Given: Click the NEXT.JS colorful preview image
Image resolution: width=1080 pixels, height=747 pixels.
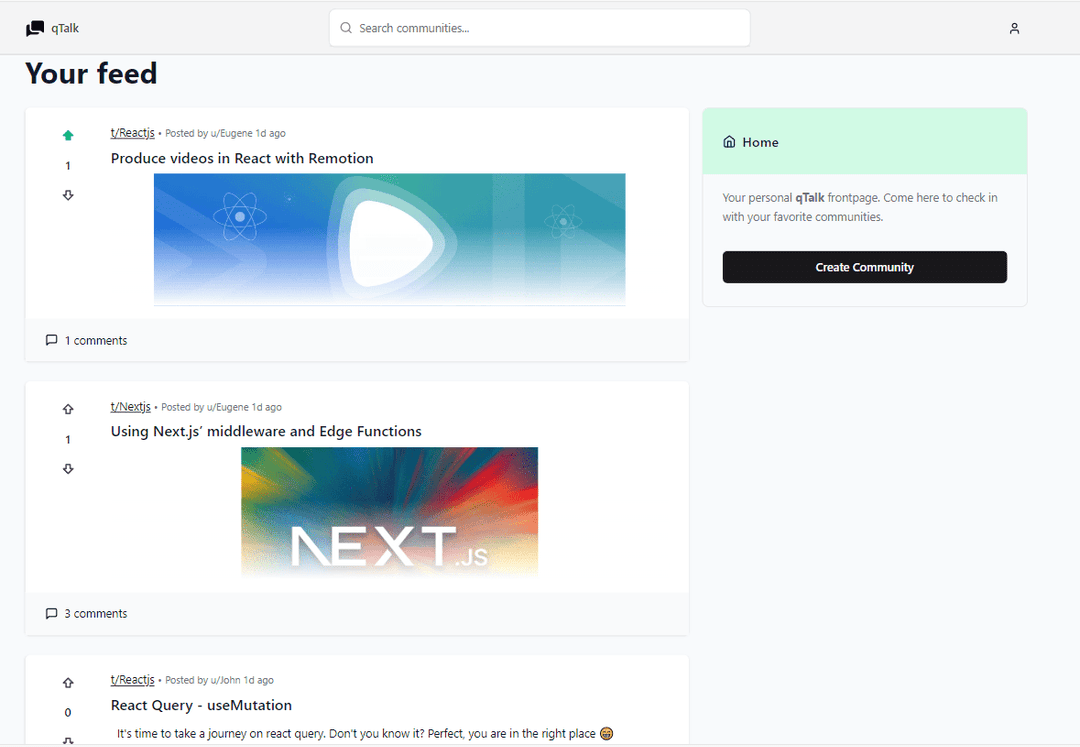Looking at the screenshot, I should click(389, 512).
